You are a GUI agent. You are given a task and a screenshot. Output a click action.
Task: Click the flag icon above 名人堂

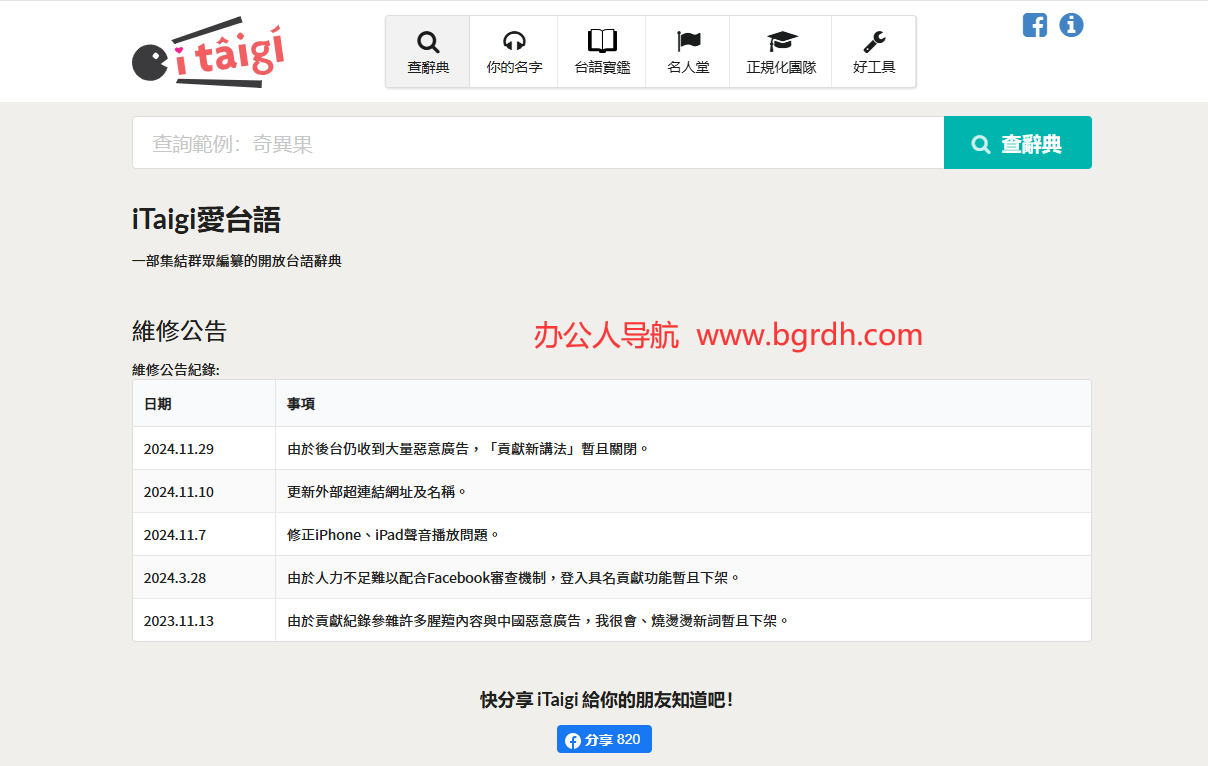tap(687, 38)
